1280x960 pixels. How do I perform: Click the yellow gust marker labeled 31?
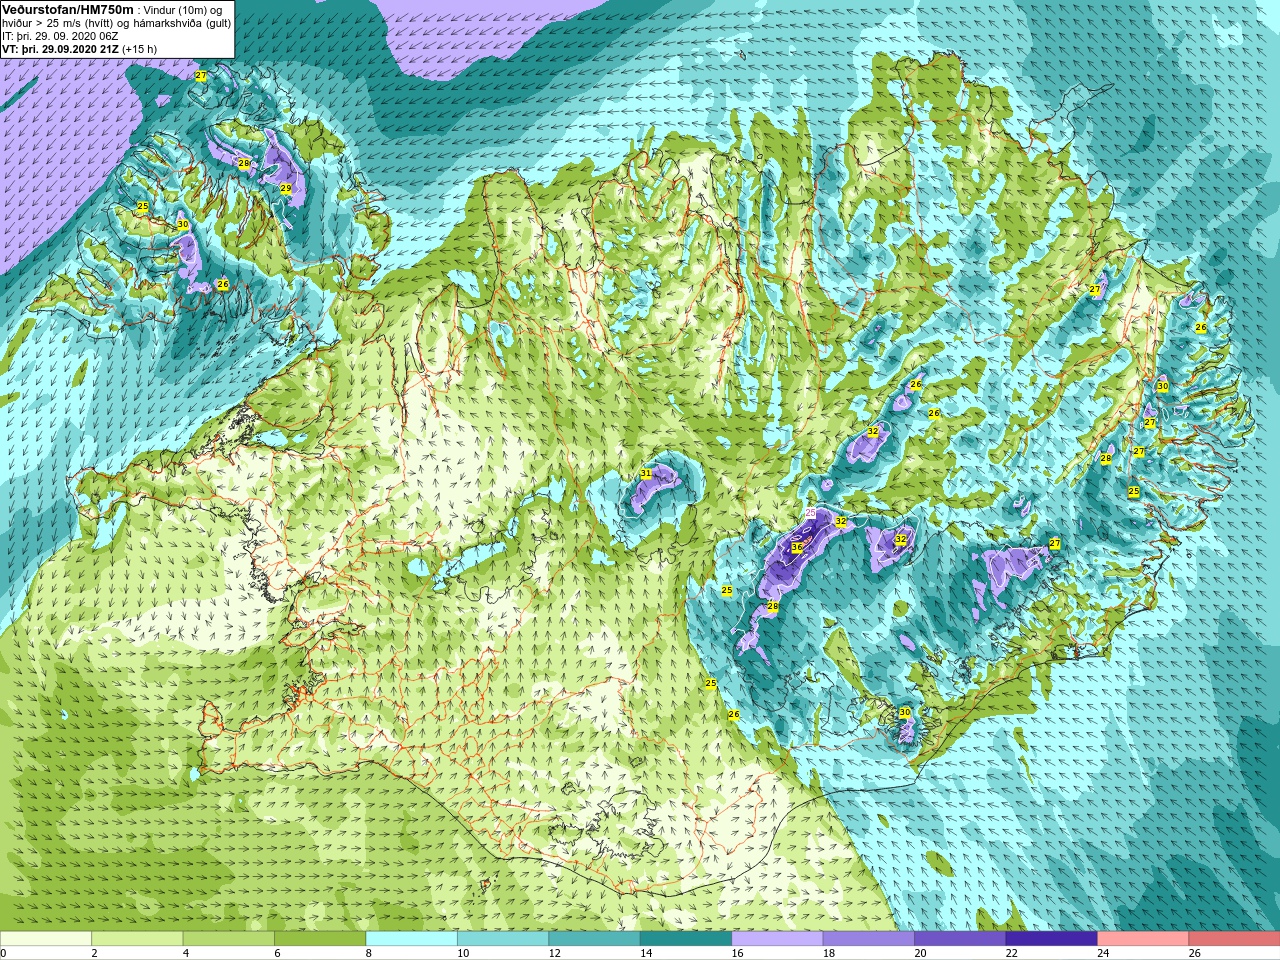click(x=646, y=473)
